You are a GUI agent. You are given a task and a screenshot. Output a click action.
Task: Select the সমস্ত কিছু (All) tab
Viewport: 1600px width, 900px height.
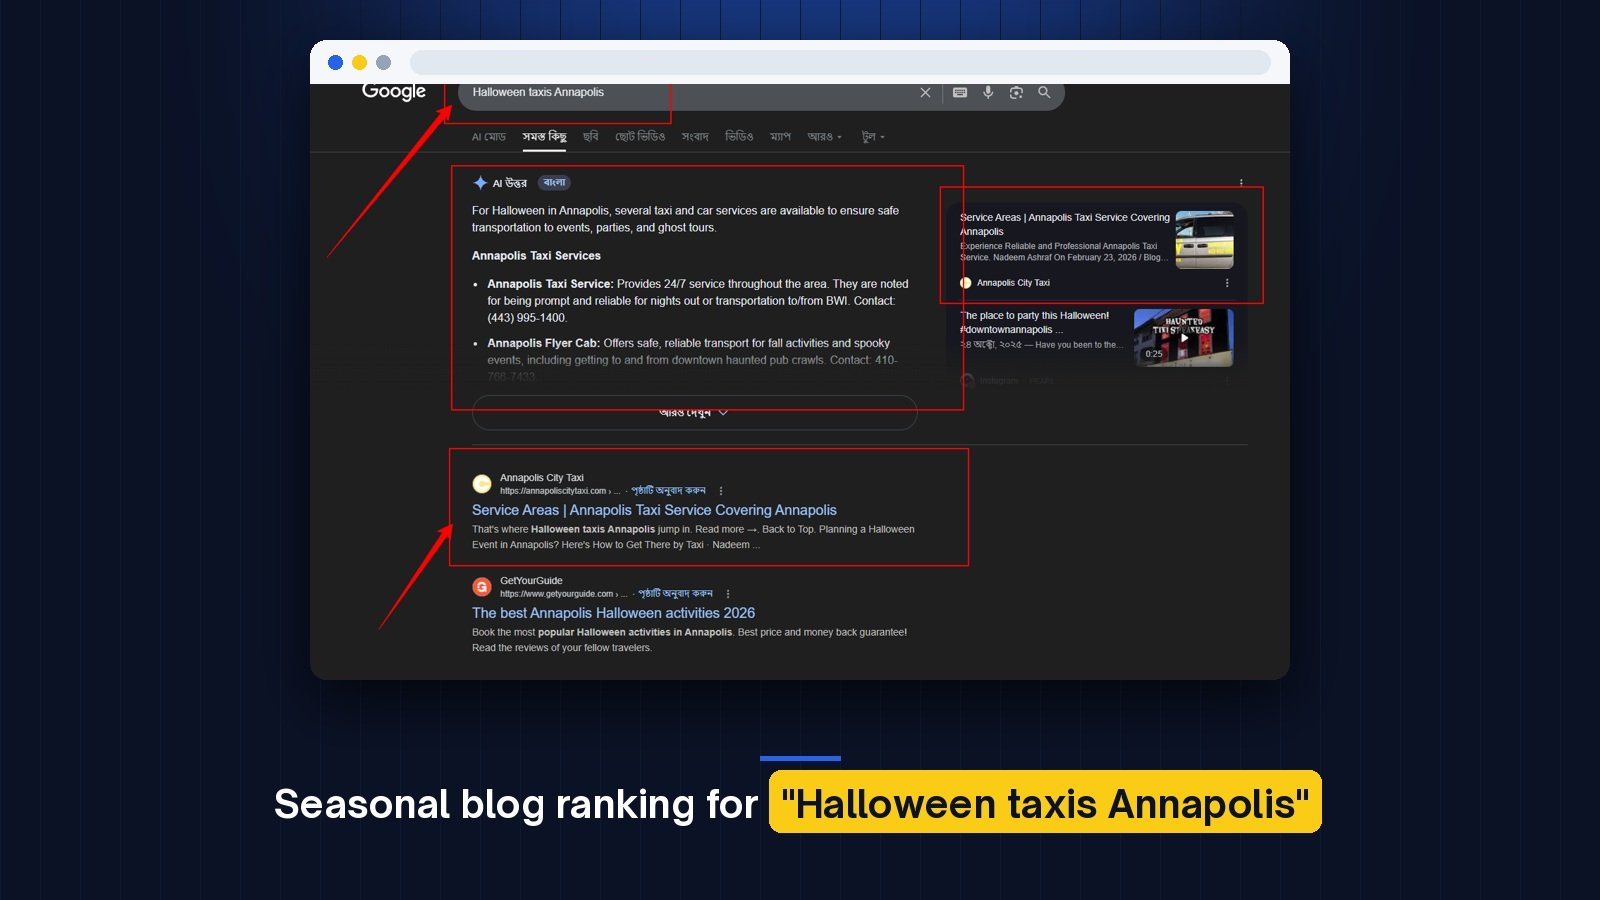tap(544, 137)
